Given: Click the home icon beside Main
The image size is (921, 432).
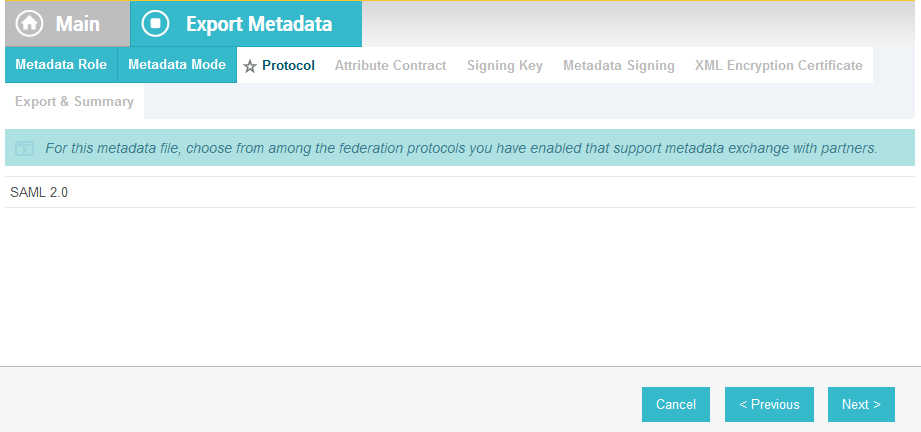Looking at the screenshot, I should tap(29, 24).
